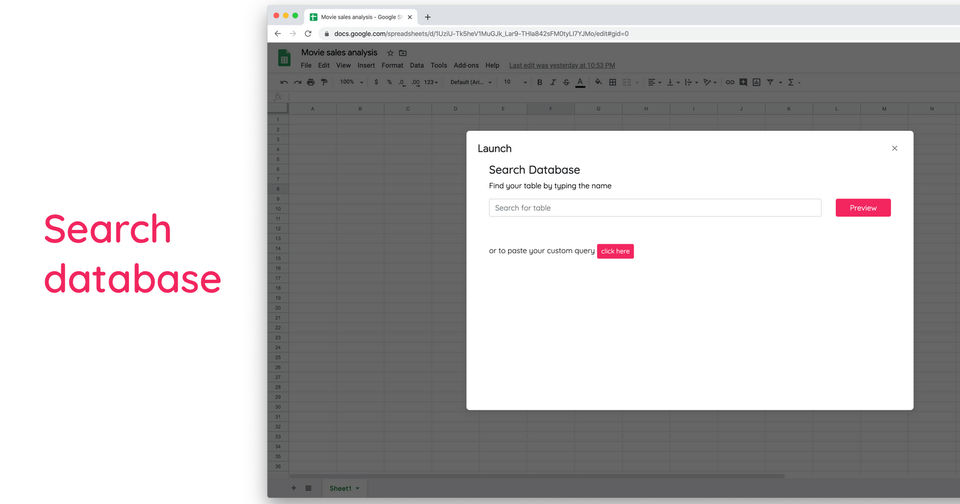Click the pink 'click here' custom query button
Image resolution: width=960 pixels, height=504 pixels.
click(x=615, y=251)
